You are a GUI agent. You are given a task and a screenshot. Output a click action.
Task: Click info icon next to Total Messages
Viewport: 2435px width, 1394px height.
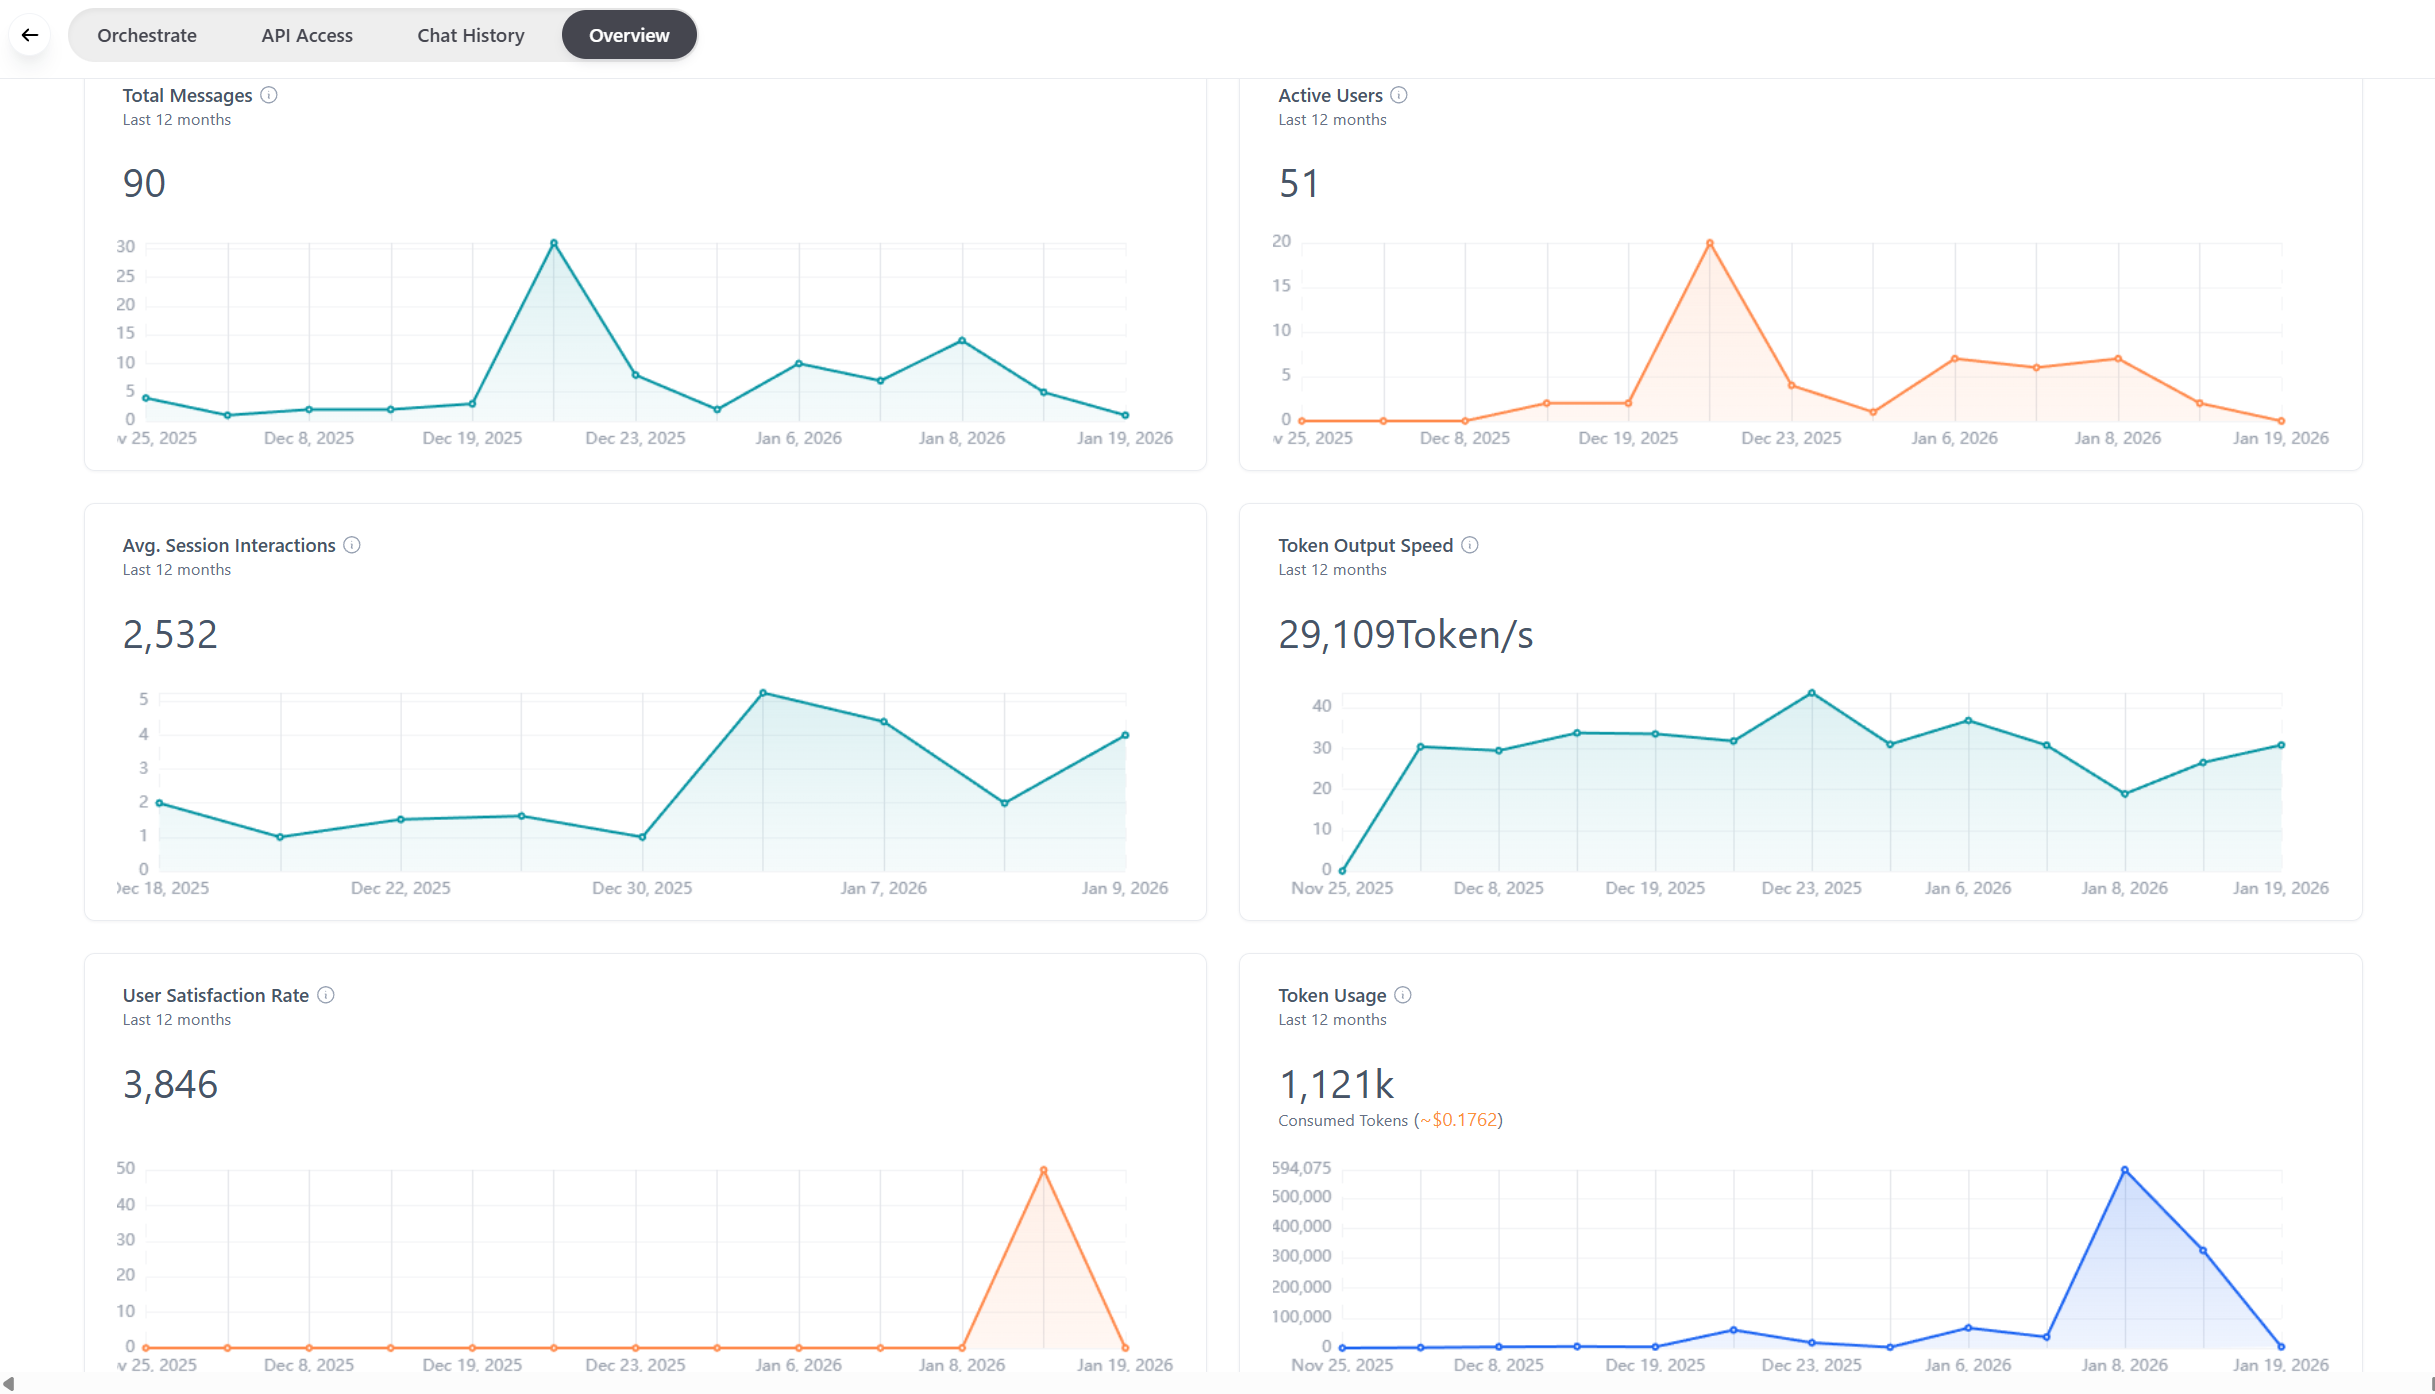pos(269,95)
